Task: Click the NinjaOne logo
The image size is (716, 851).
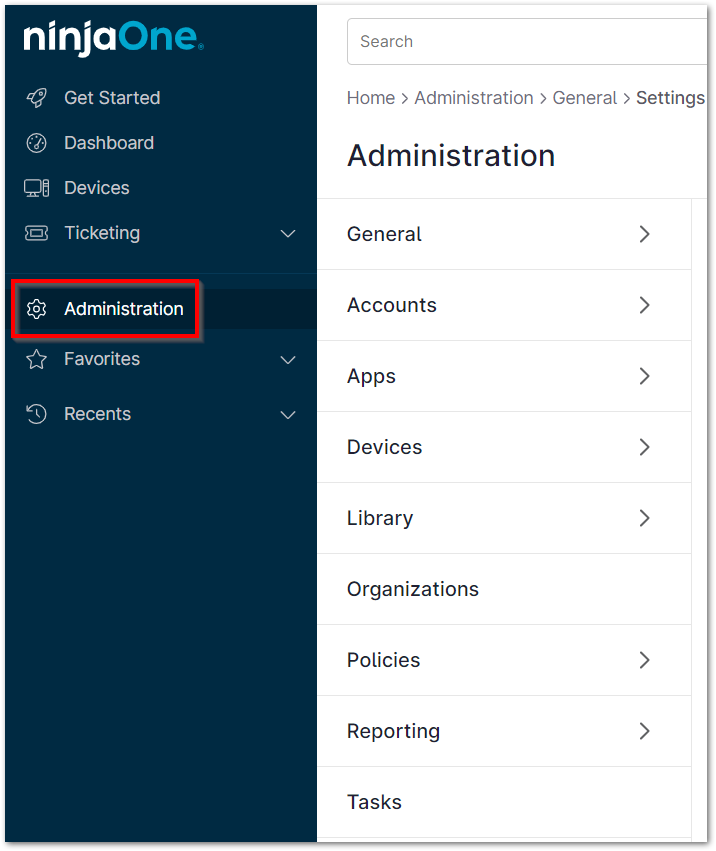Action: click(113, 39)
